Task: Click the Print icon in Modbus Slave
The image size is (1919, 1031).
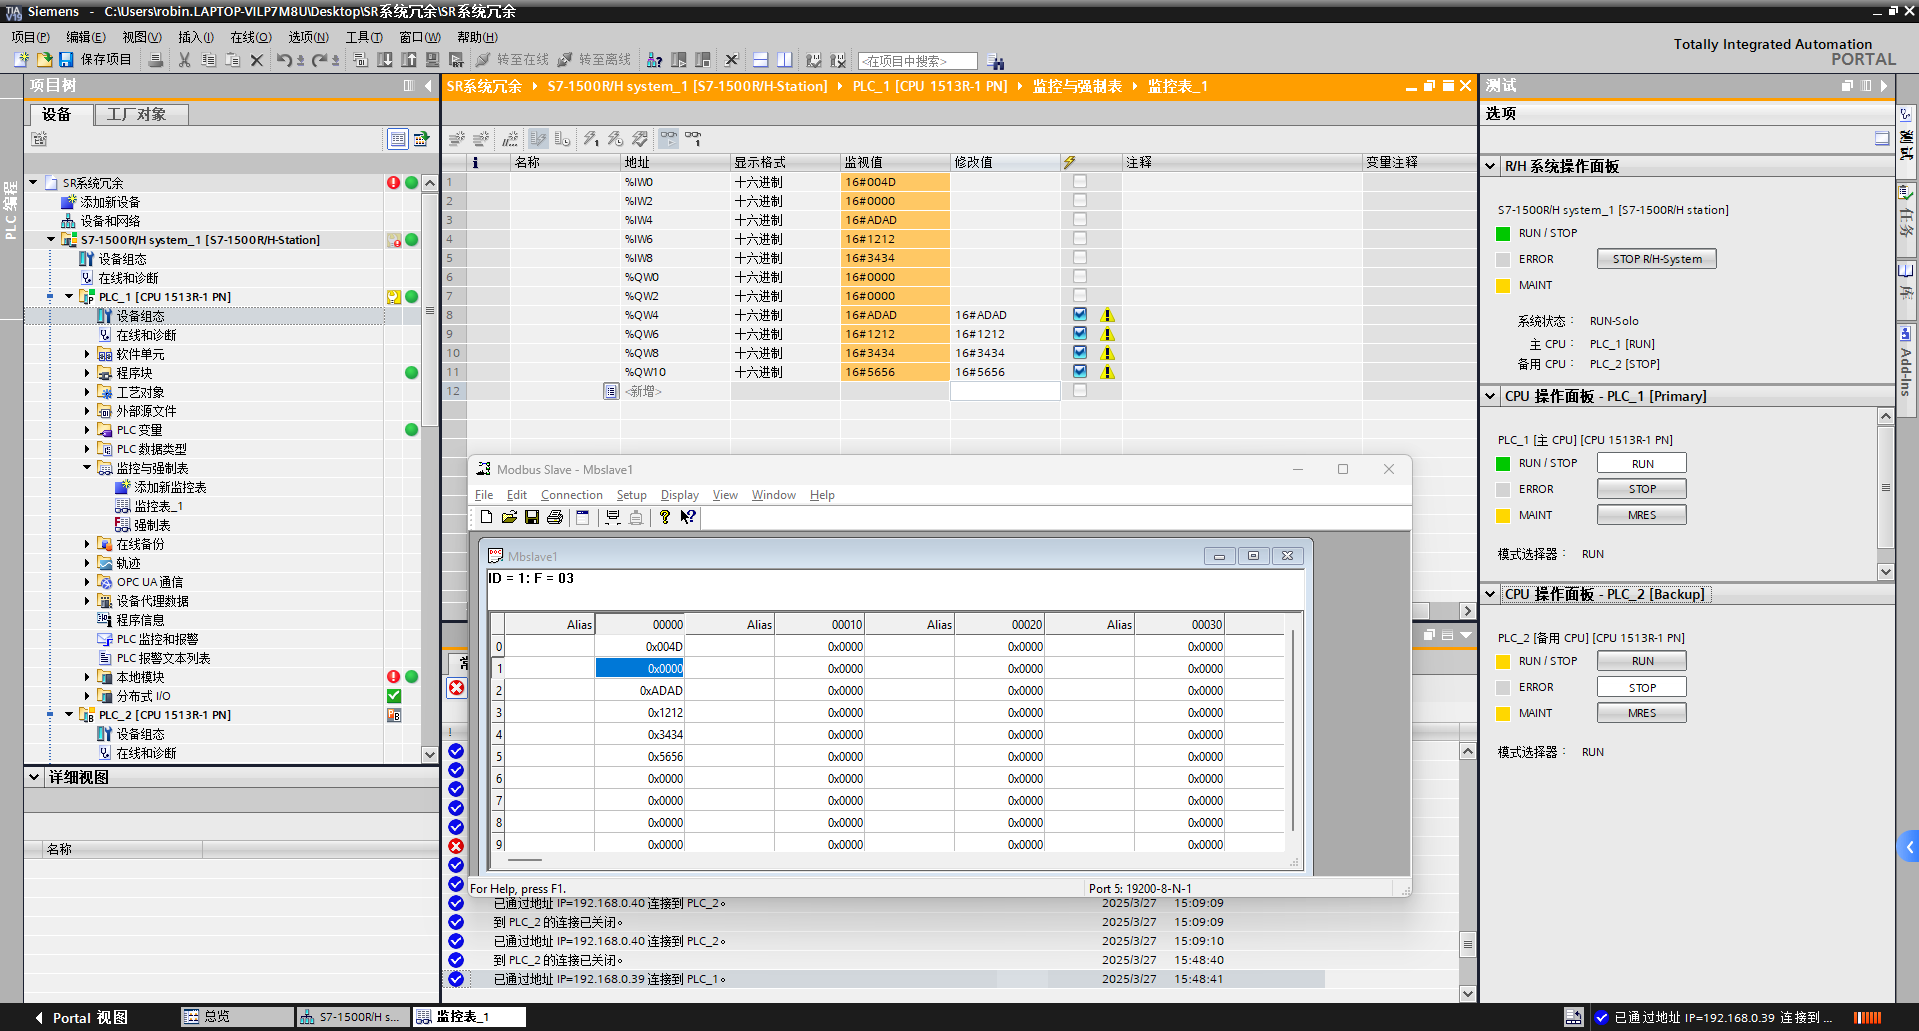Action: (x=555, y=517)
